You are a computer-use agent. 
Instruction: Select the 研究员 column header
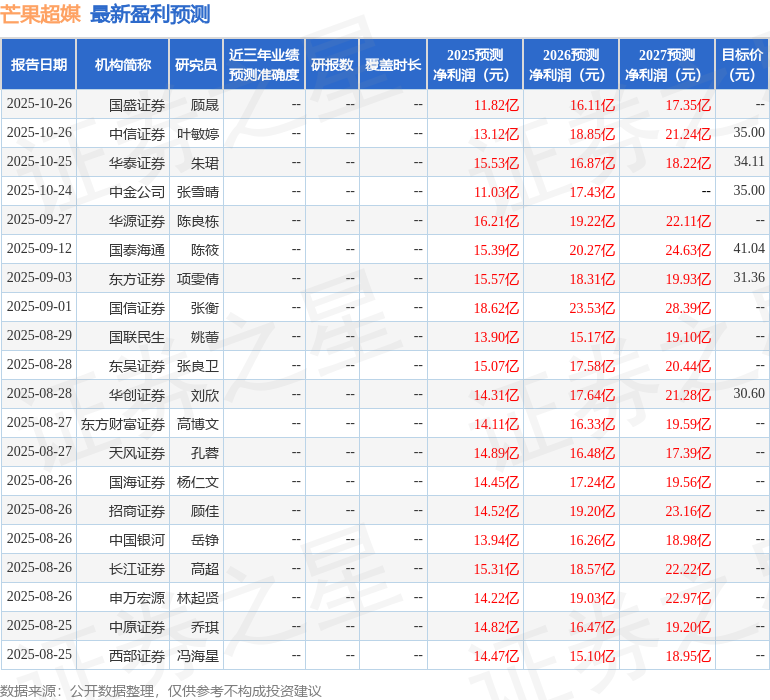click(x=196, y=65)
